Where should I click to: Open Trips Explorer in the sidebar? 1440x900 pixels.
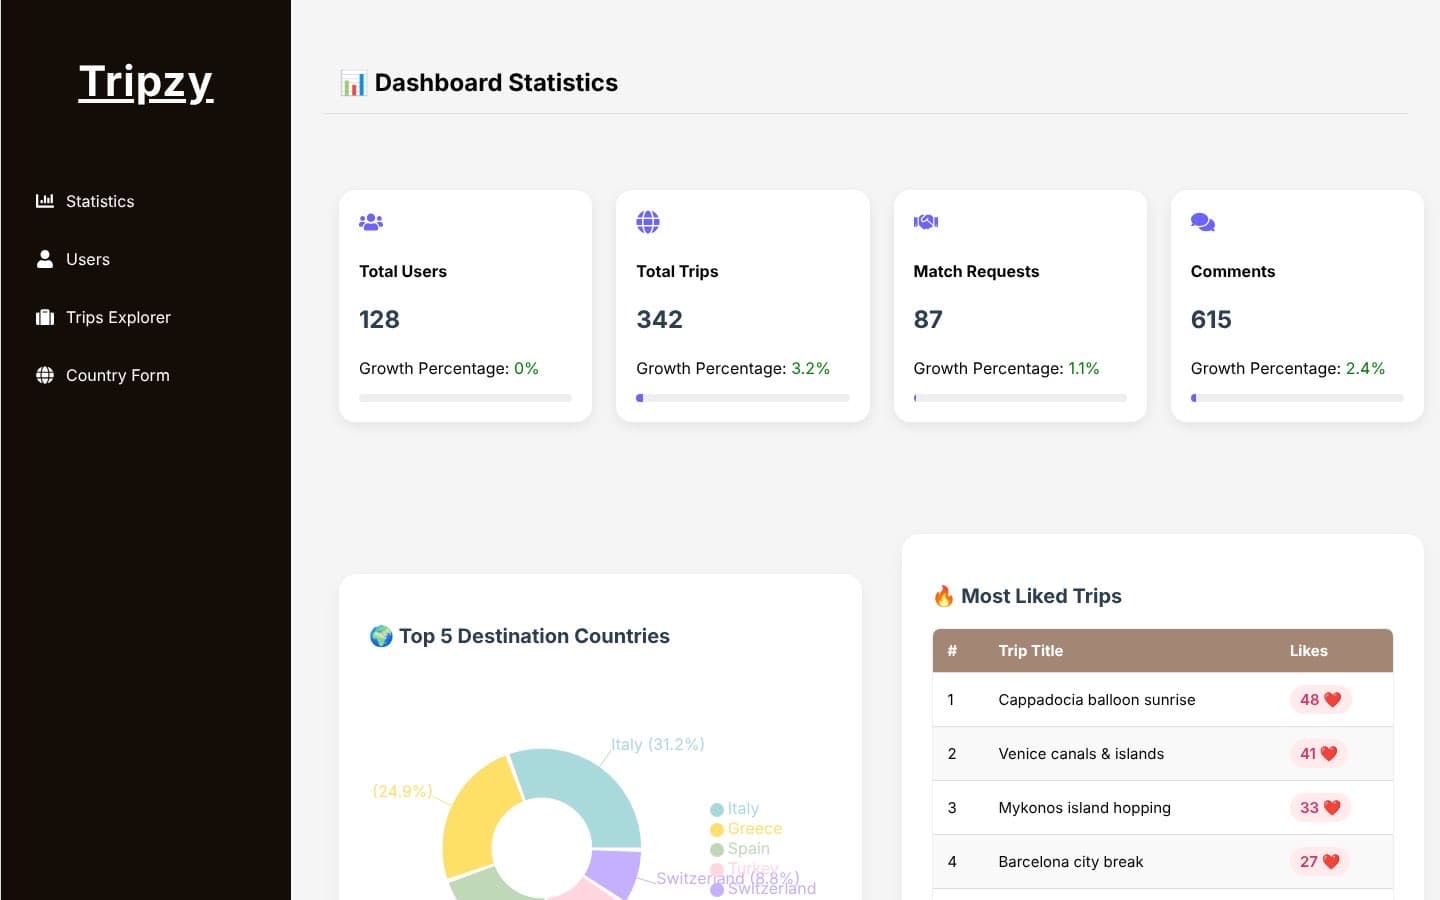(118, 317)
